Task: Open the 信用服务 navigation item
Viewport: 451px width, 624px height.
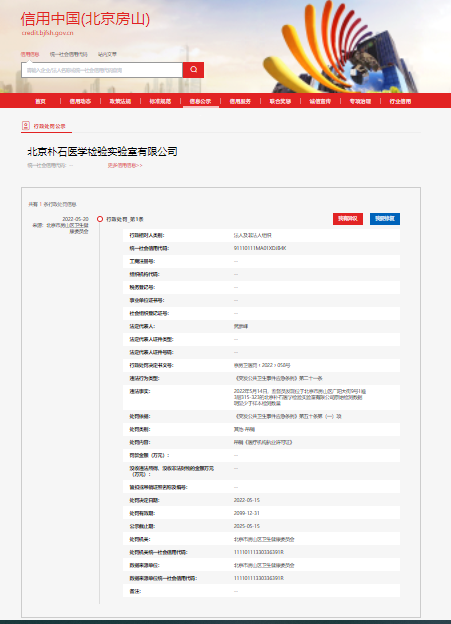Action: coord(240,101)
